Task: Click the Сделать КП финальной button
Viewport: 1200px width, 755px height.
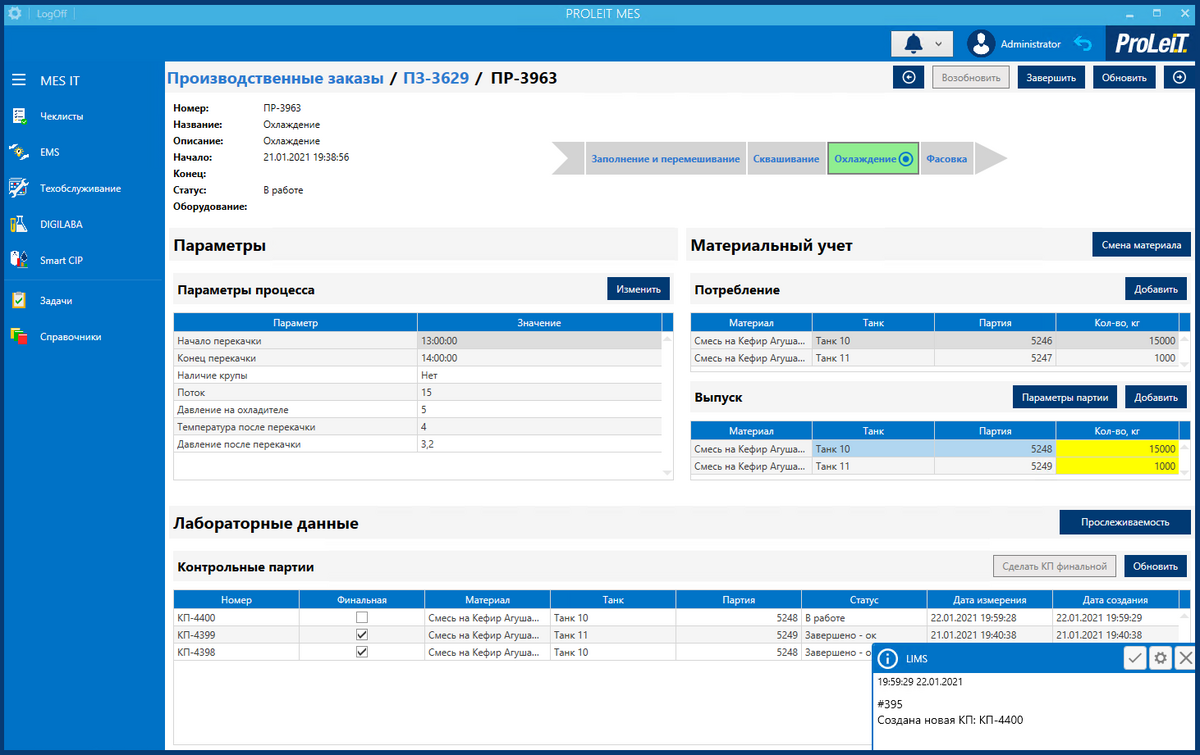Action: tap(1055, 566)
